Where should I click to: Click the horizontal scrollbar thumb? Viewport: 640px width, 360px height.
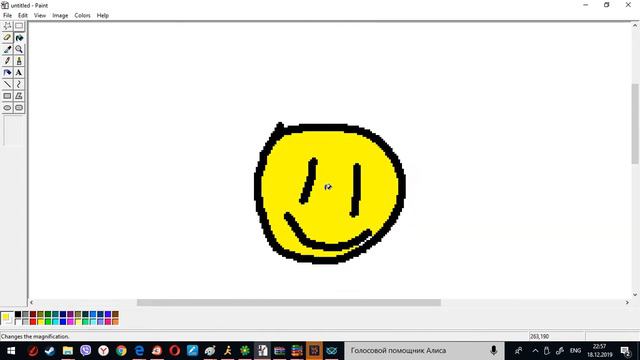pyautogui.click(x=289, y=302)
